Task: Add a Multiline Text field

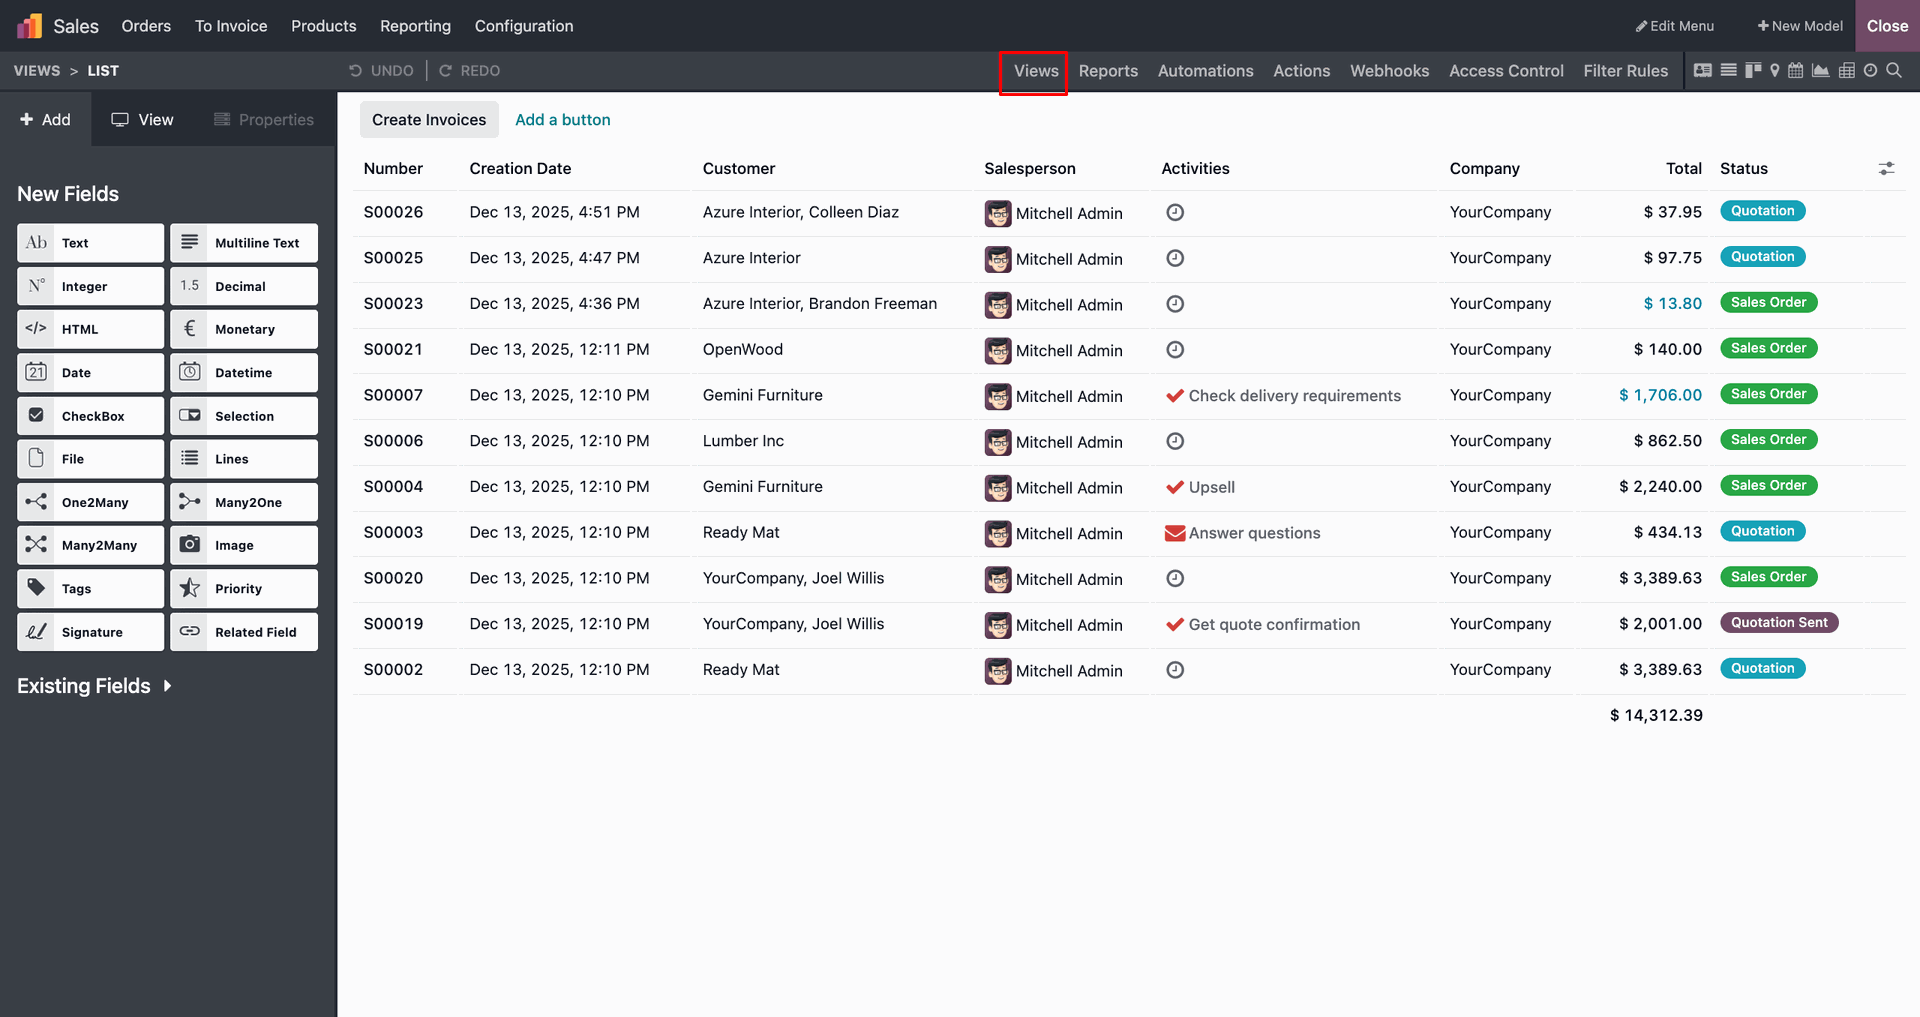Action: (x=244, y=243)
